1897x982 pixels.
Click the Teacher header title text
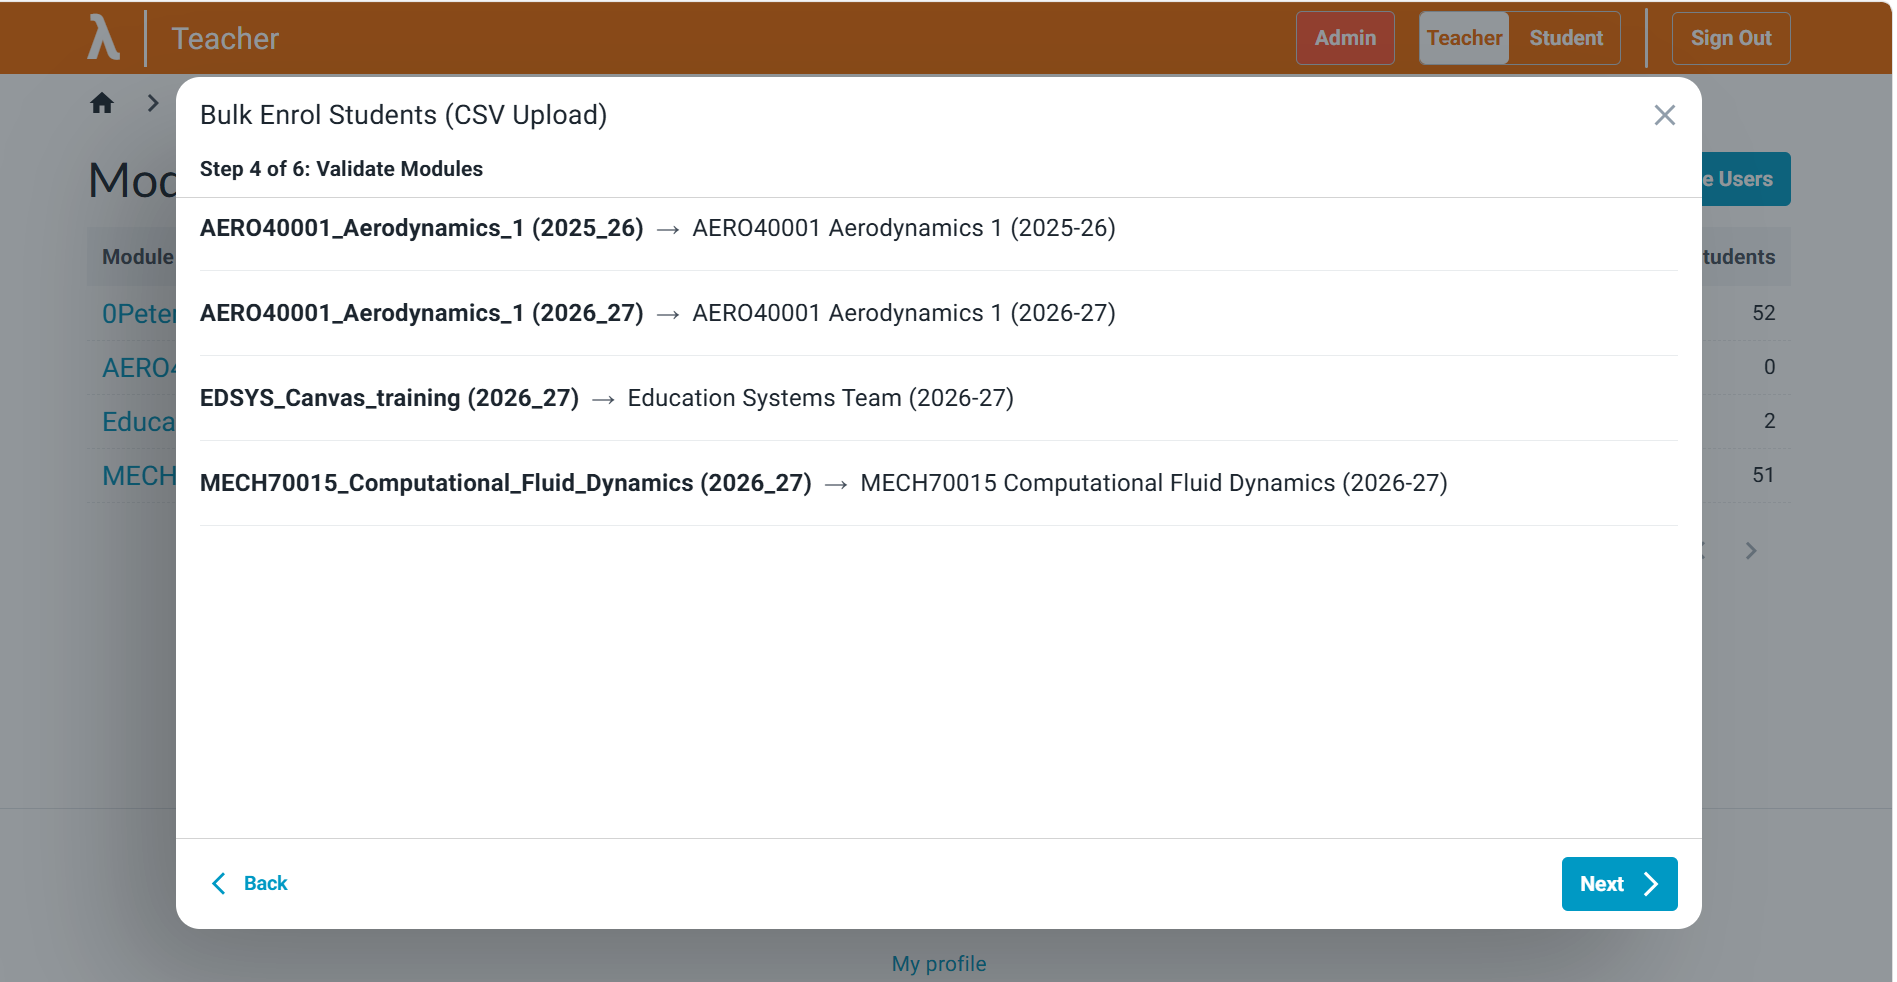[x=225, y=38]
